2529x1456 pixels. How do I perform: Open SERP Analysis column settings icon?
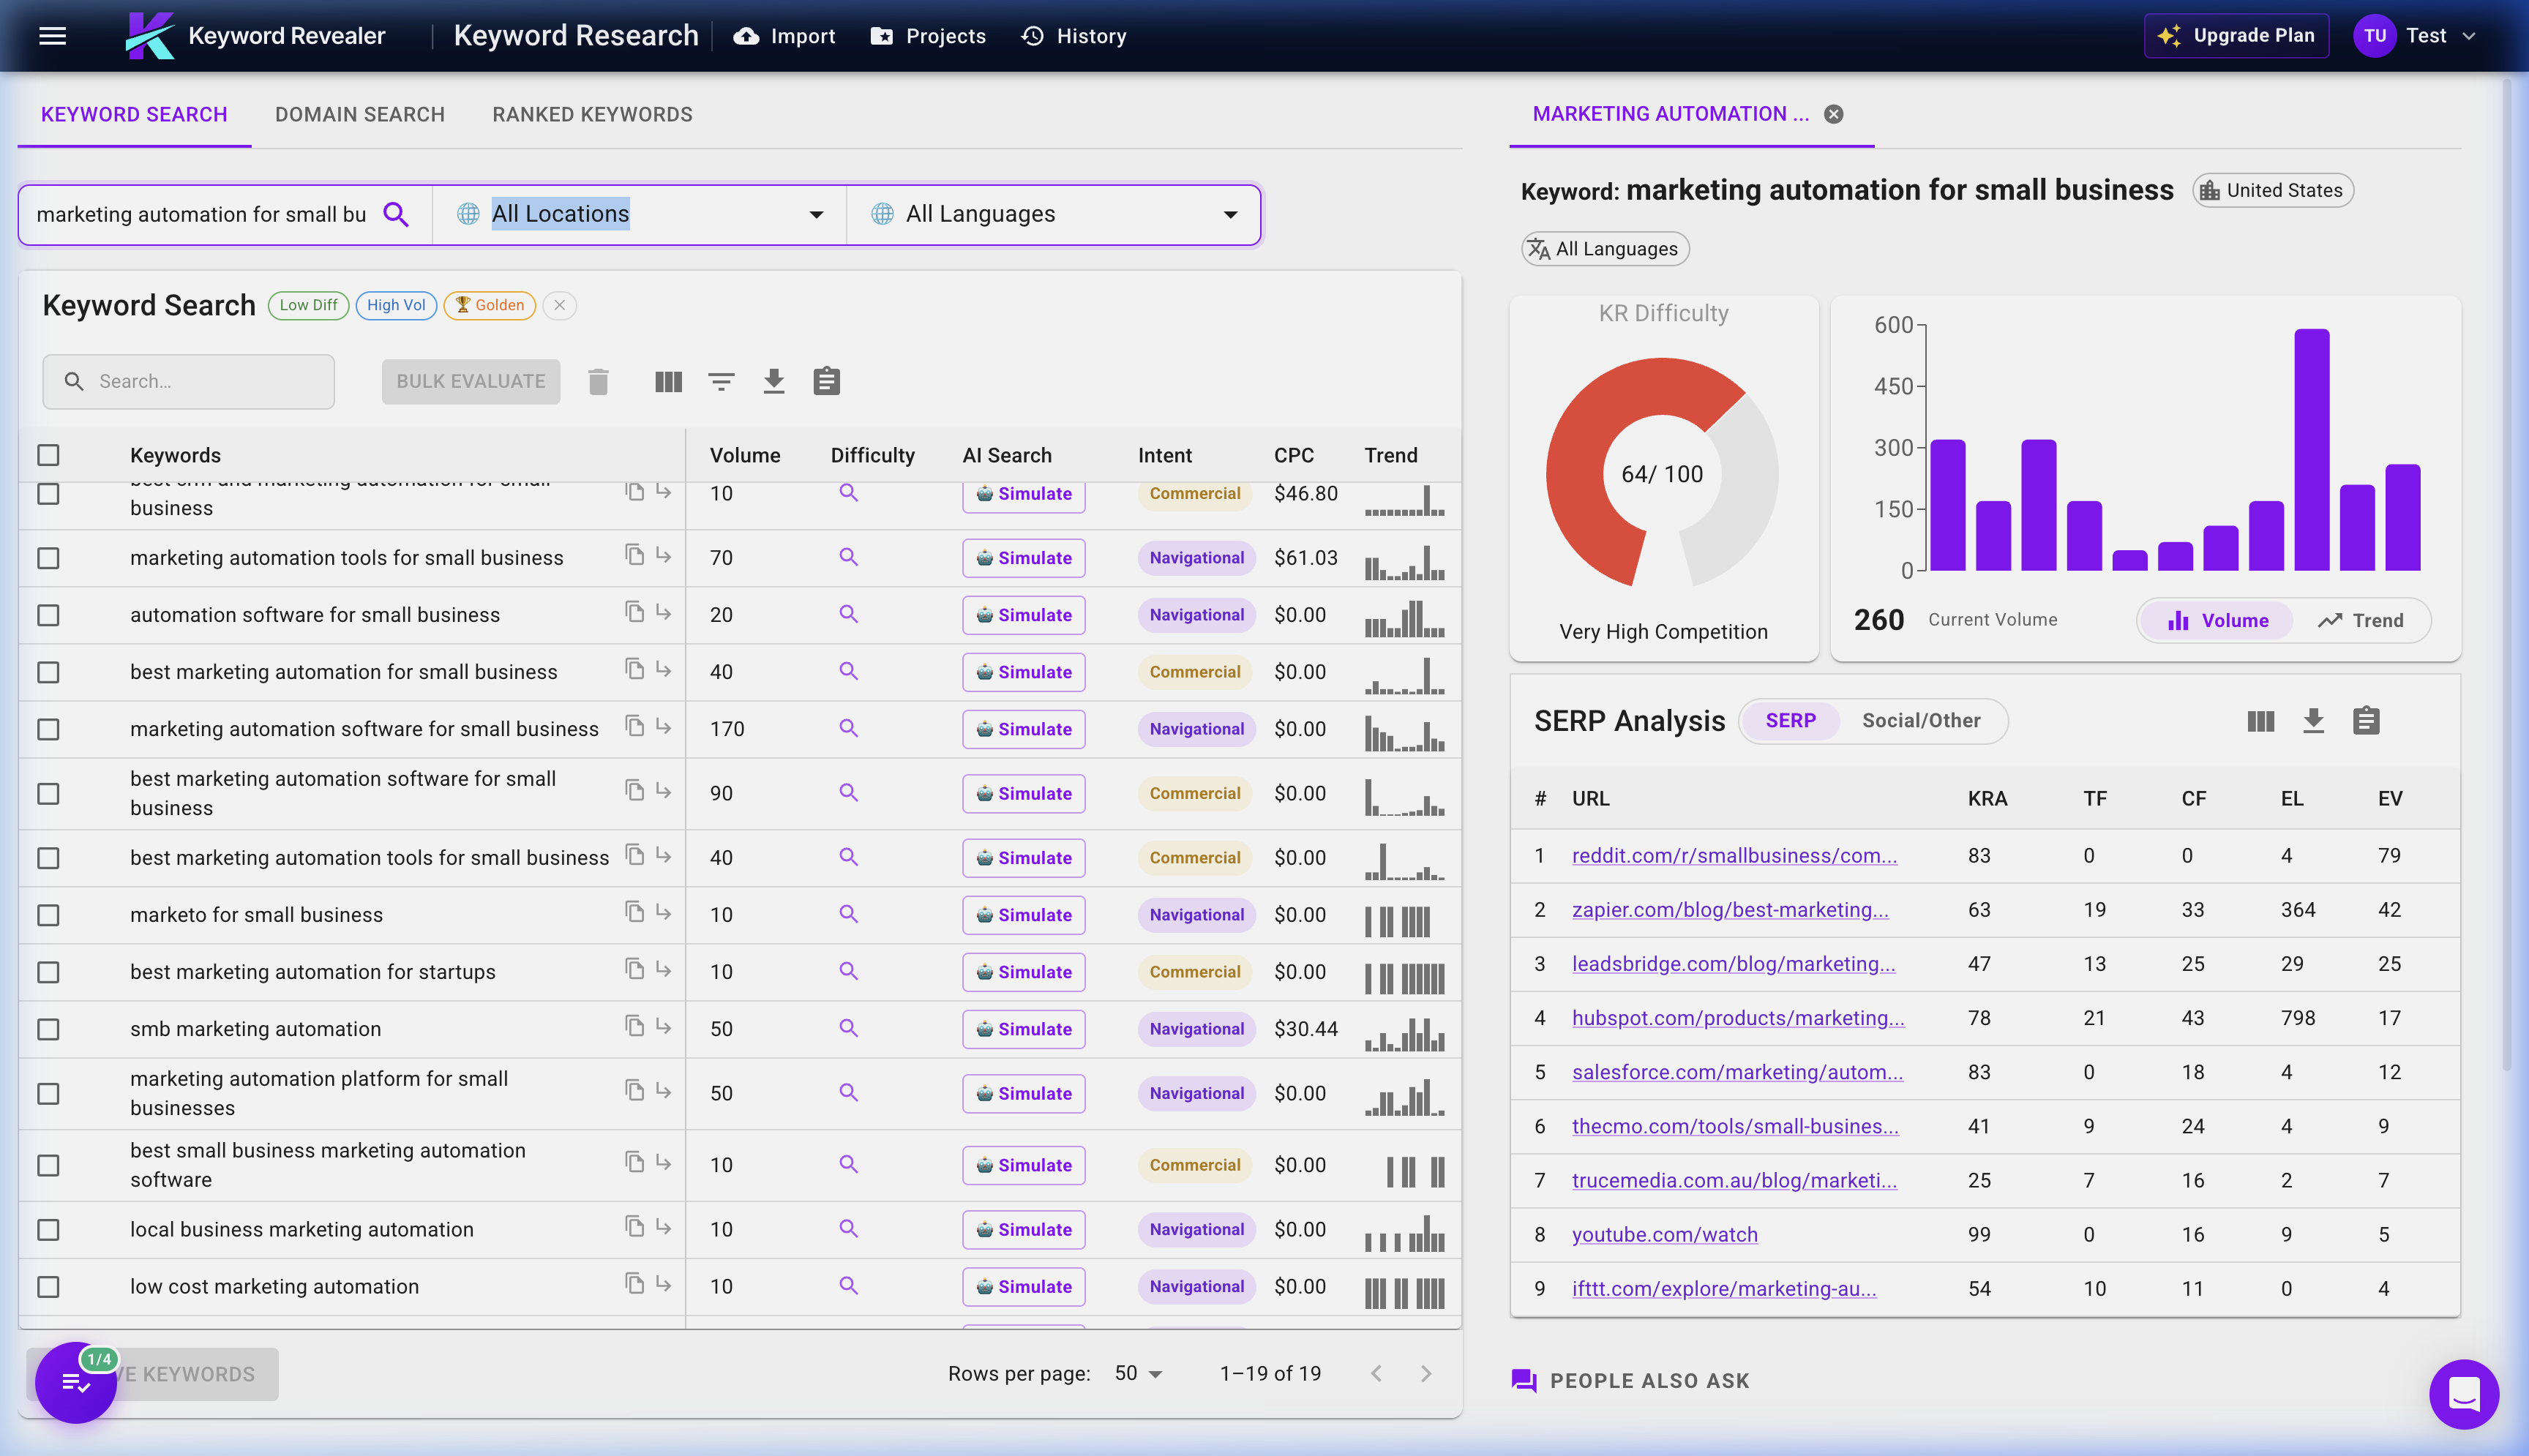[x=2260, y=721]
